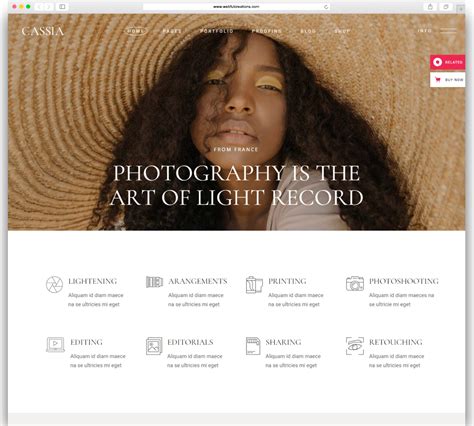Click the Printing film roll icon
This screenshot has width=474, height=426.
pyautogui.click(x=254, y=285)
